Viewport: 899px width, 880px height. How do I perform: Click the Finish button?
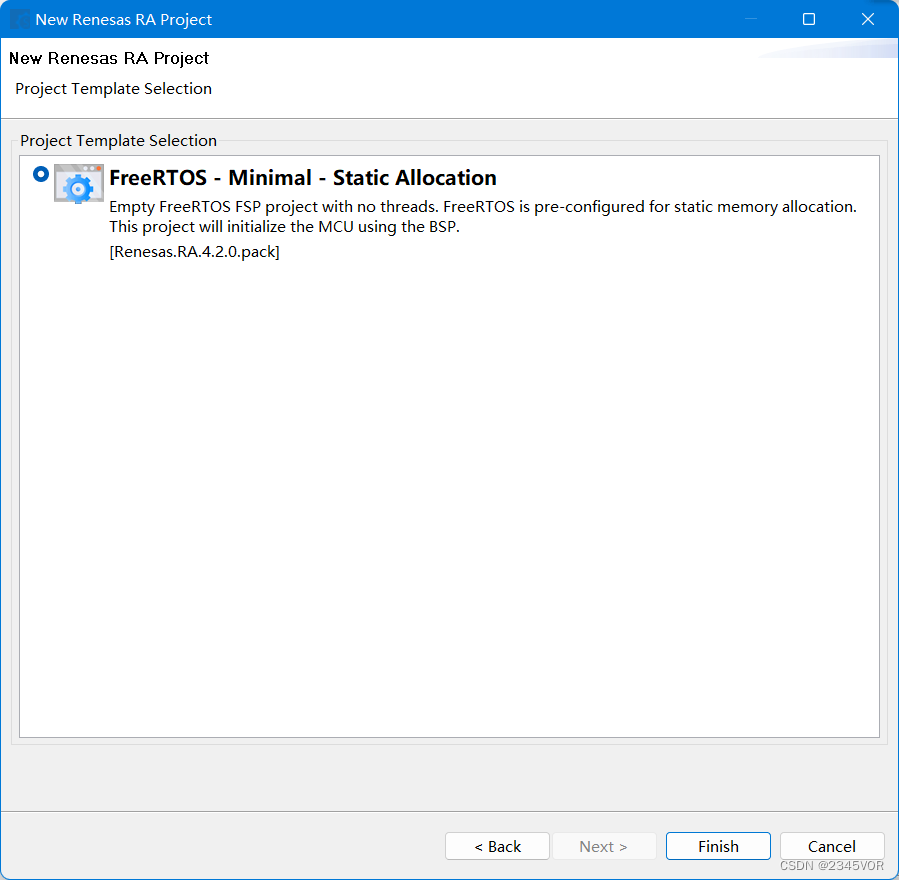718,846
